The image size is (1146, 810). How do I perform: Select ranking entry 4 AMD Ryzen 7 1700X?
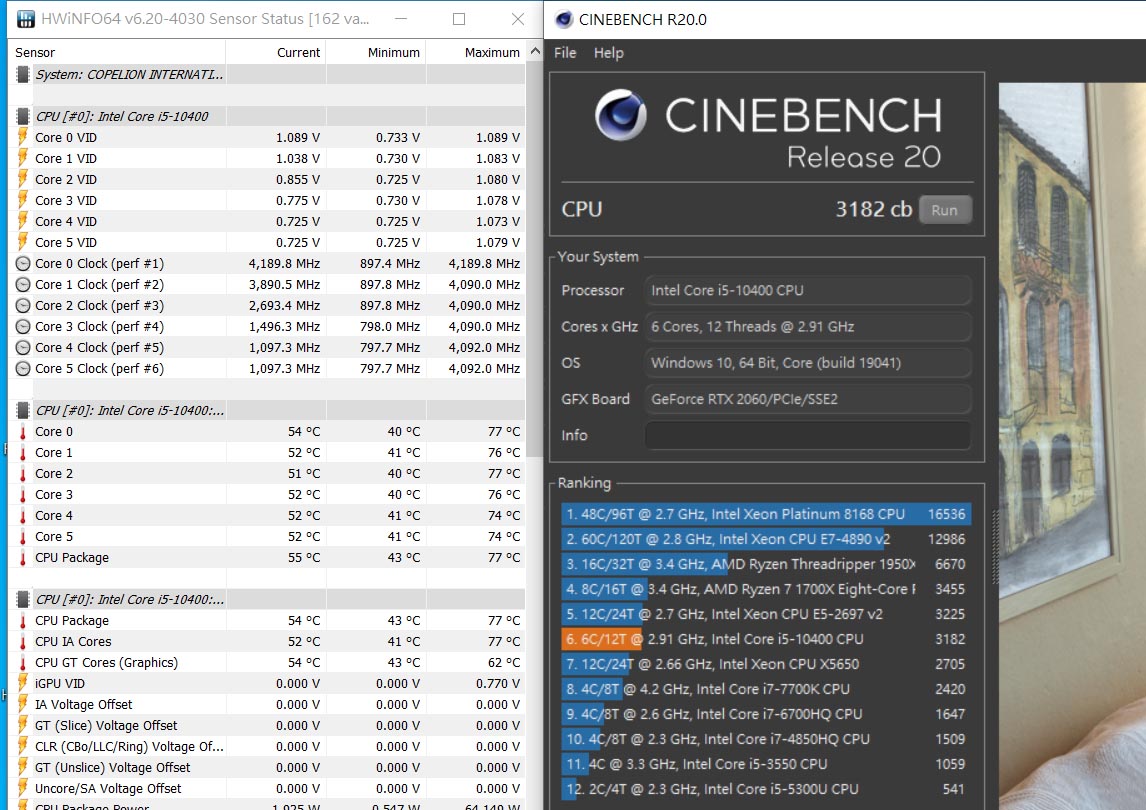[x=766, y=588]
